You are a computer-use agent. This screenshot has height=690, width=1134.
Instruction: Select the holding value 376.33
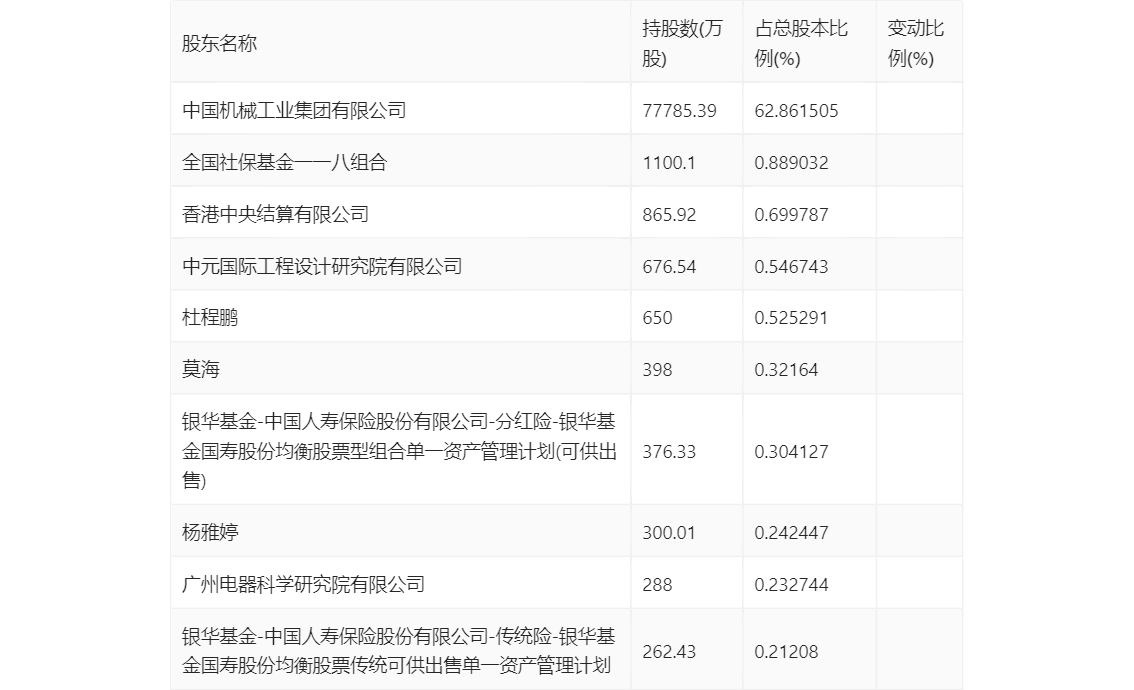click(669, 452)
